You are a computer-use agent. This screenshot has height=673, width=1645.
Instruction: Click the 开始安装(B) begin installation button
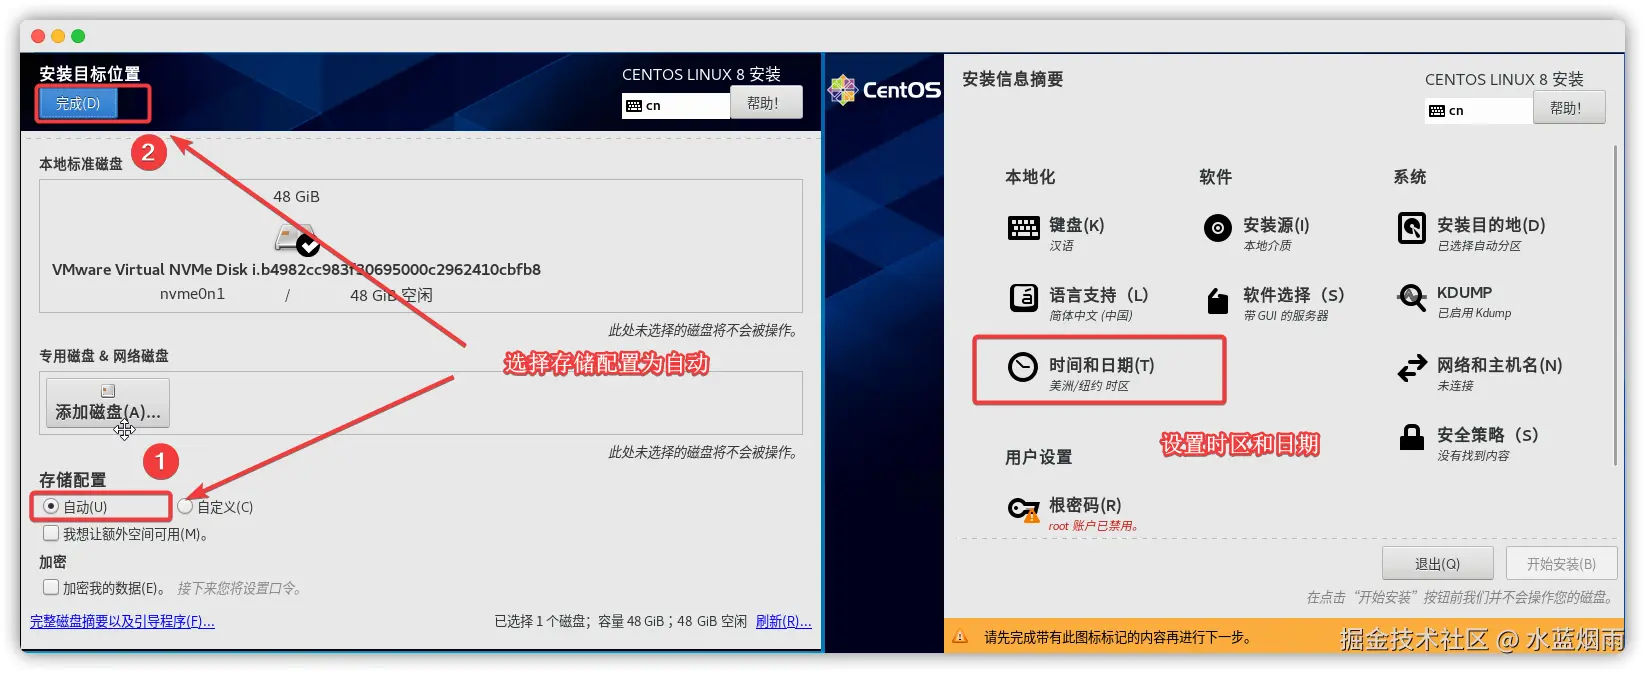1560,563
